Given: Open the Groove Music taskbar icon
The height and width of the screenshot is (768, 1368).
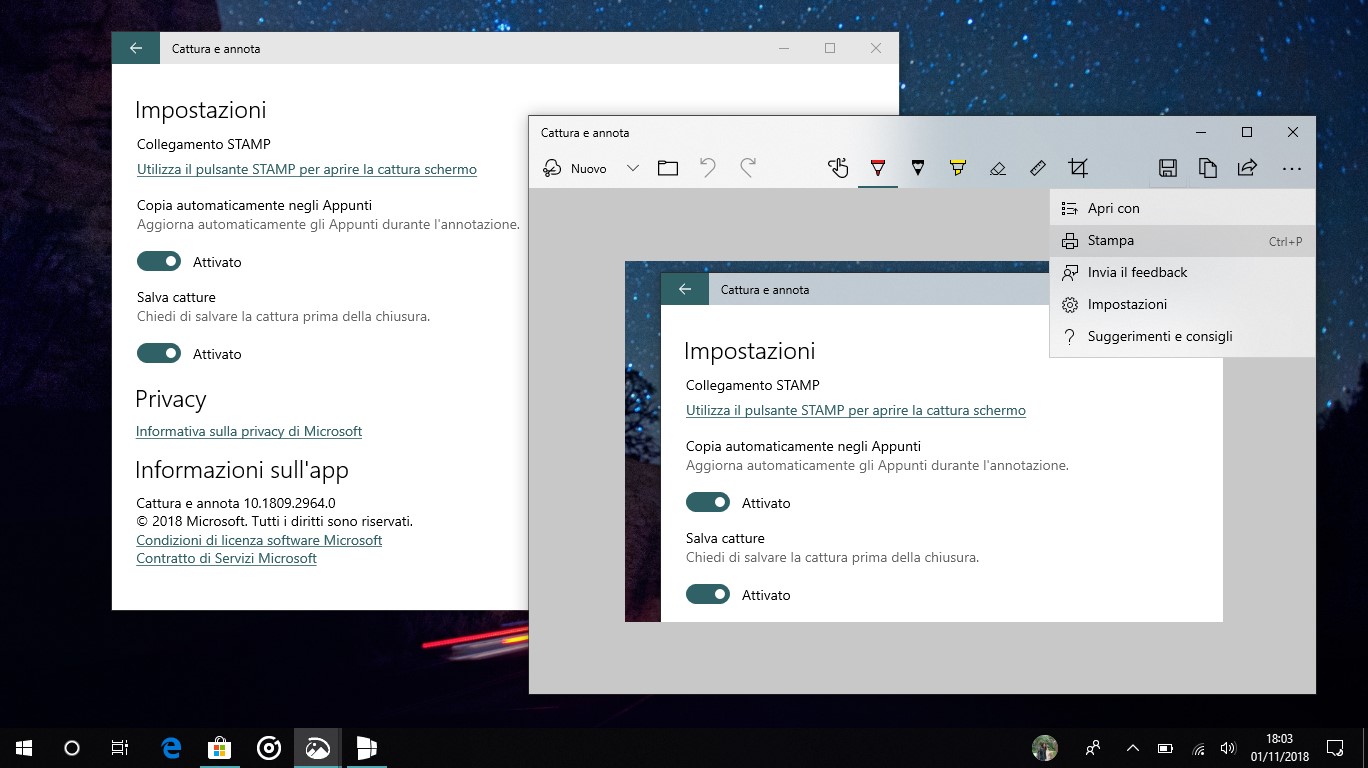Looking at the screenshot, I should click(x=269, y=747).
